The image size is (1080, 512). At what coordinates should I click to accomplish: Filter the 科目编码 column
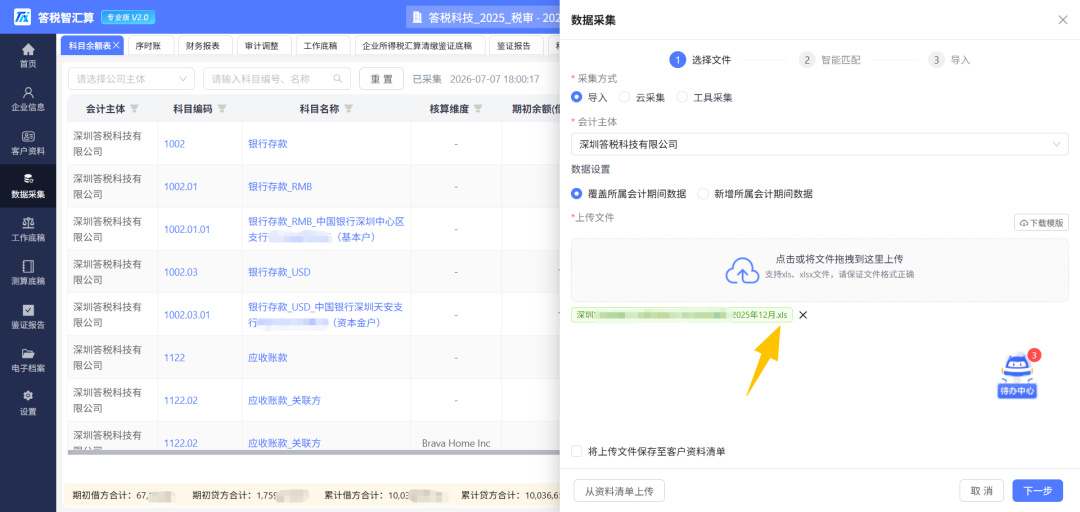(x=222, y=109)
